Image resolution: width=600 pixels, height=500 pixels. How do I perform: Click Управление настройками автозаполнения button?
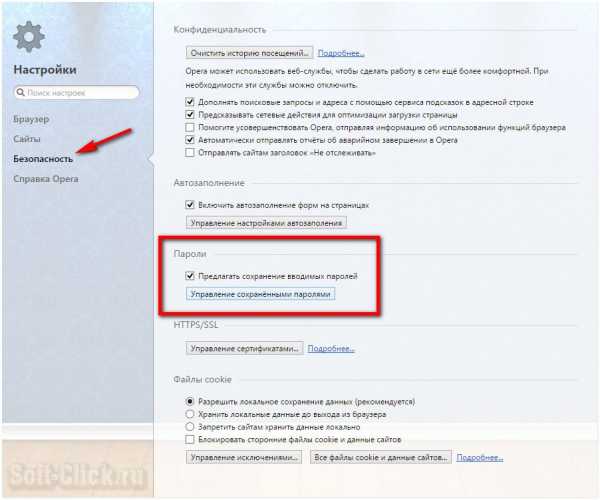[x=266, y=223]
